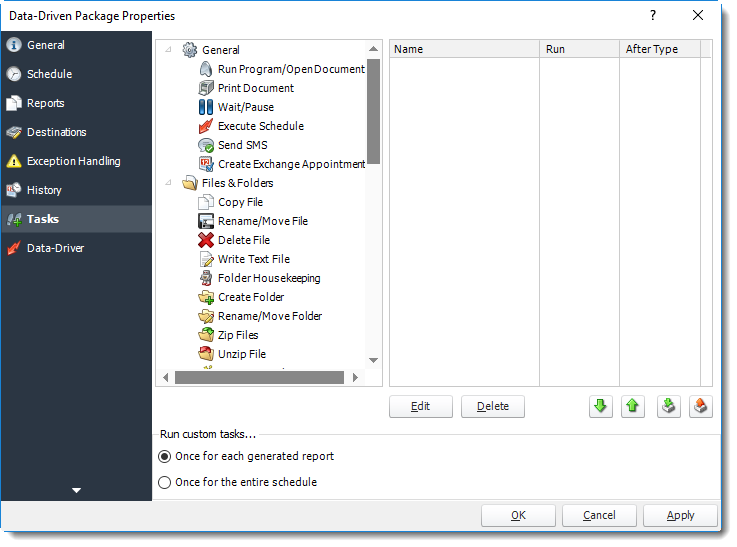This screenshot has width=737, height=547.
Task: Click the After Type column header
Action: click(x=660, y=49)
